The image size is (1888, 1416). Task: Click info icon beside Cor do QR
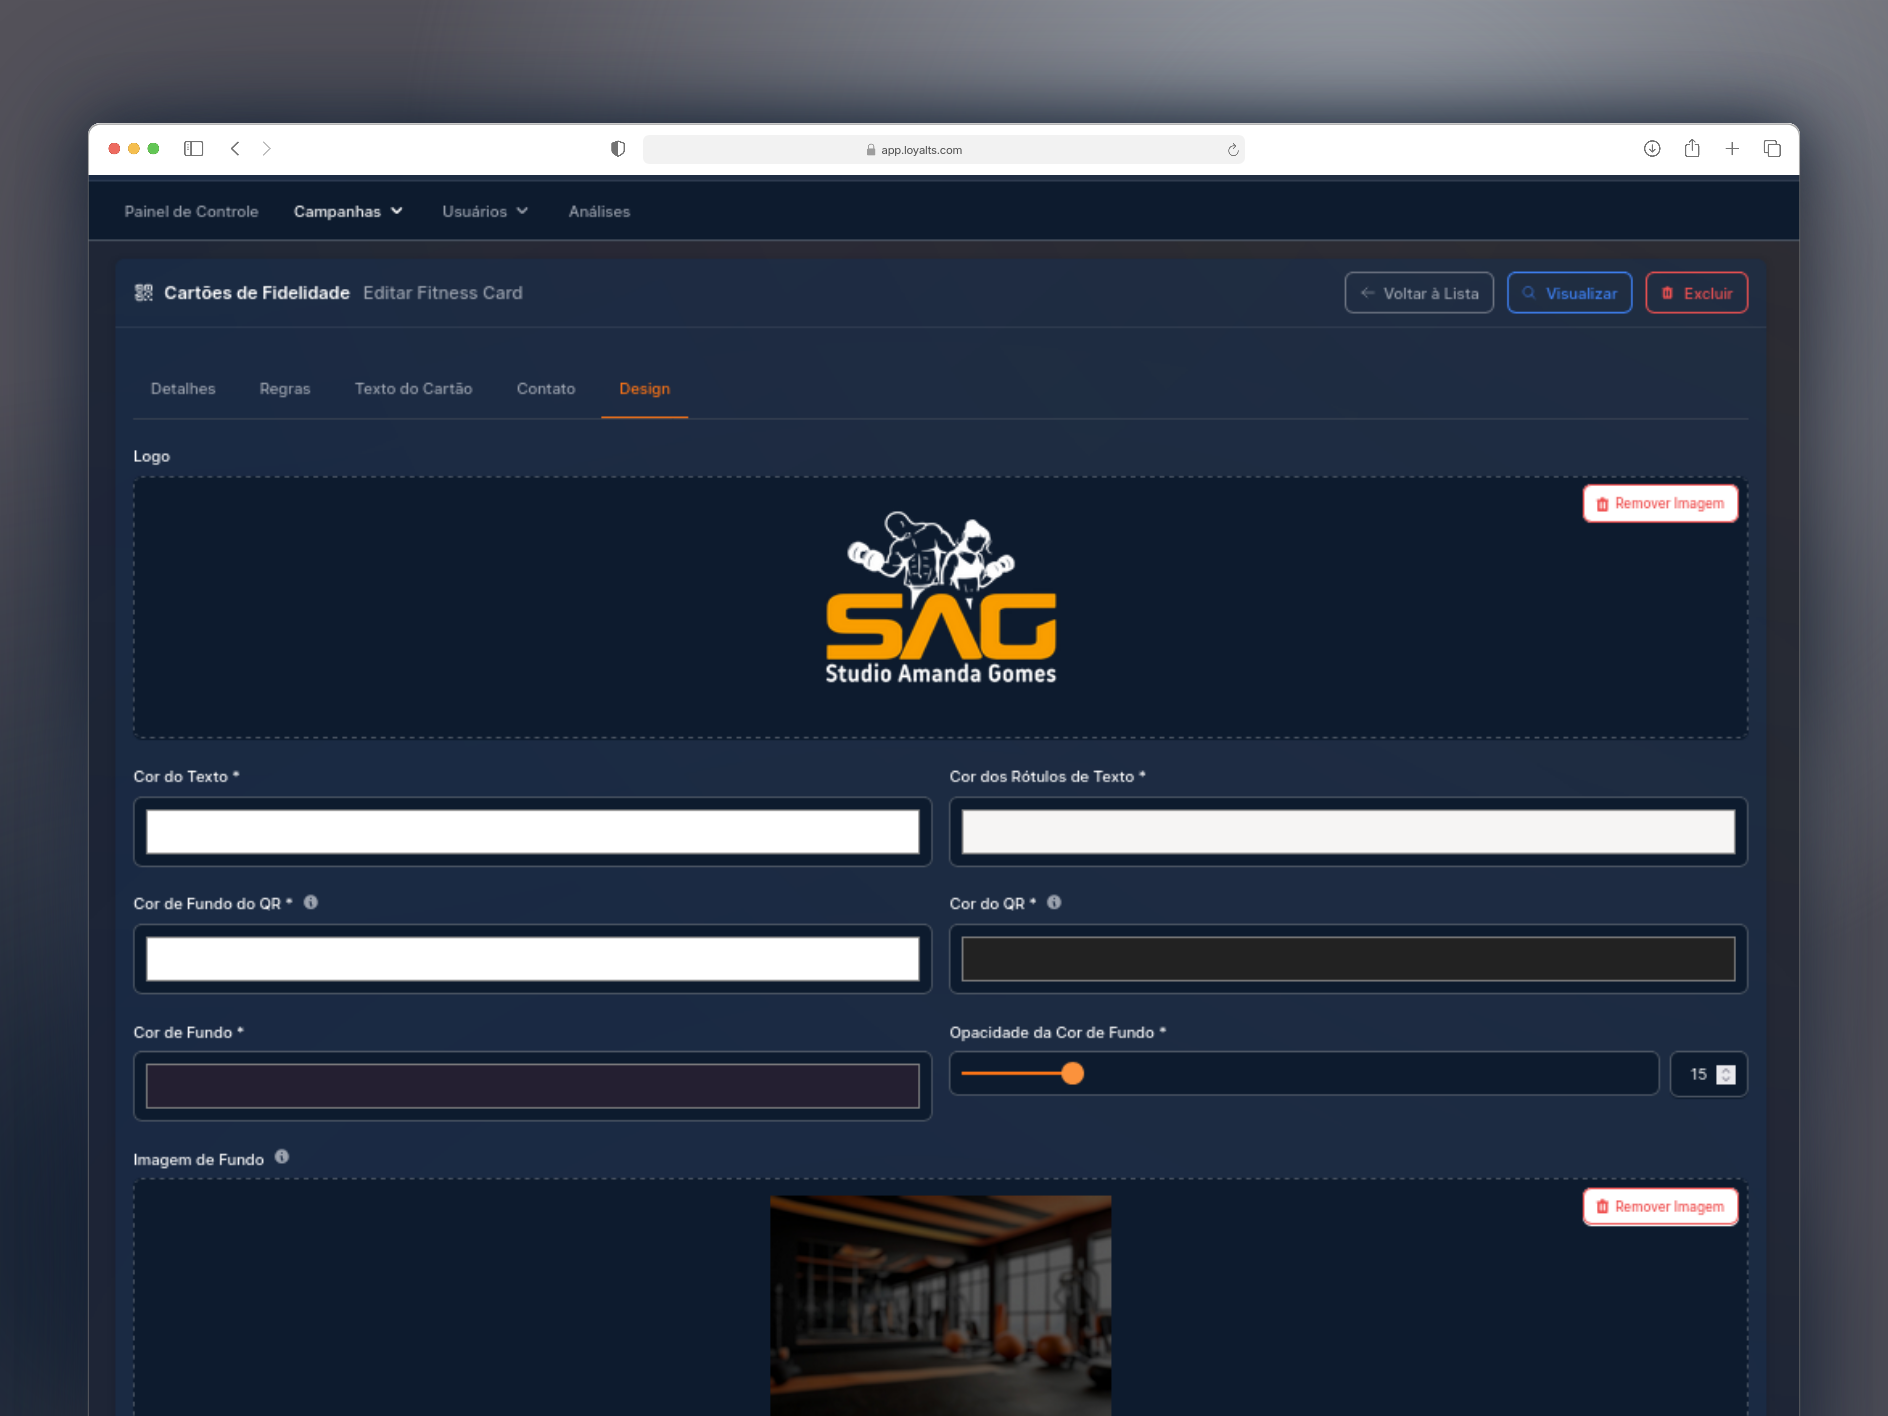point(1054,903)
